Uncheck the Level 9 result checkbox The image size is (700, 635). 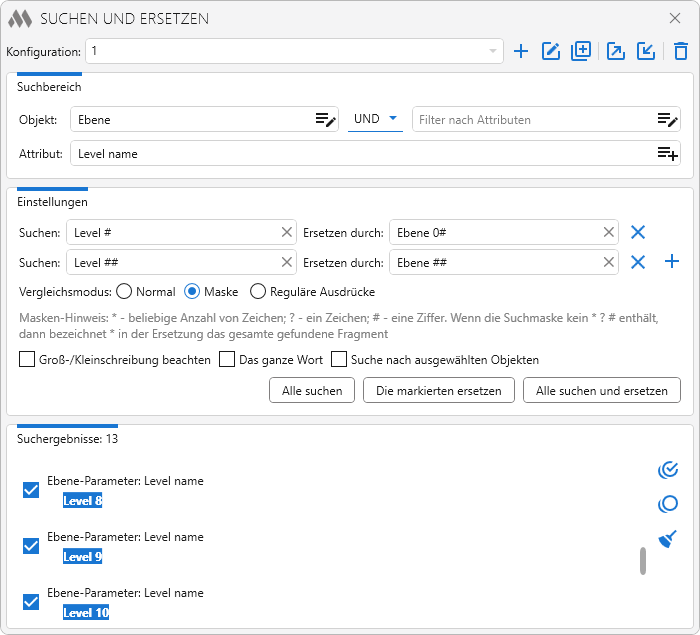click(x=31, y=546)
